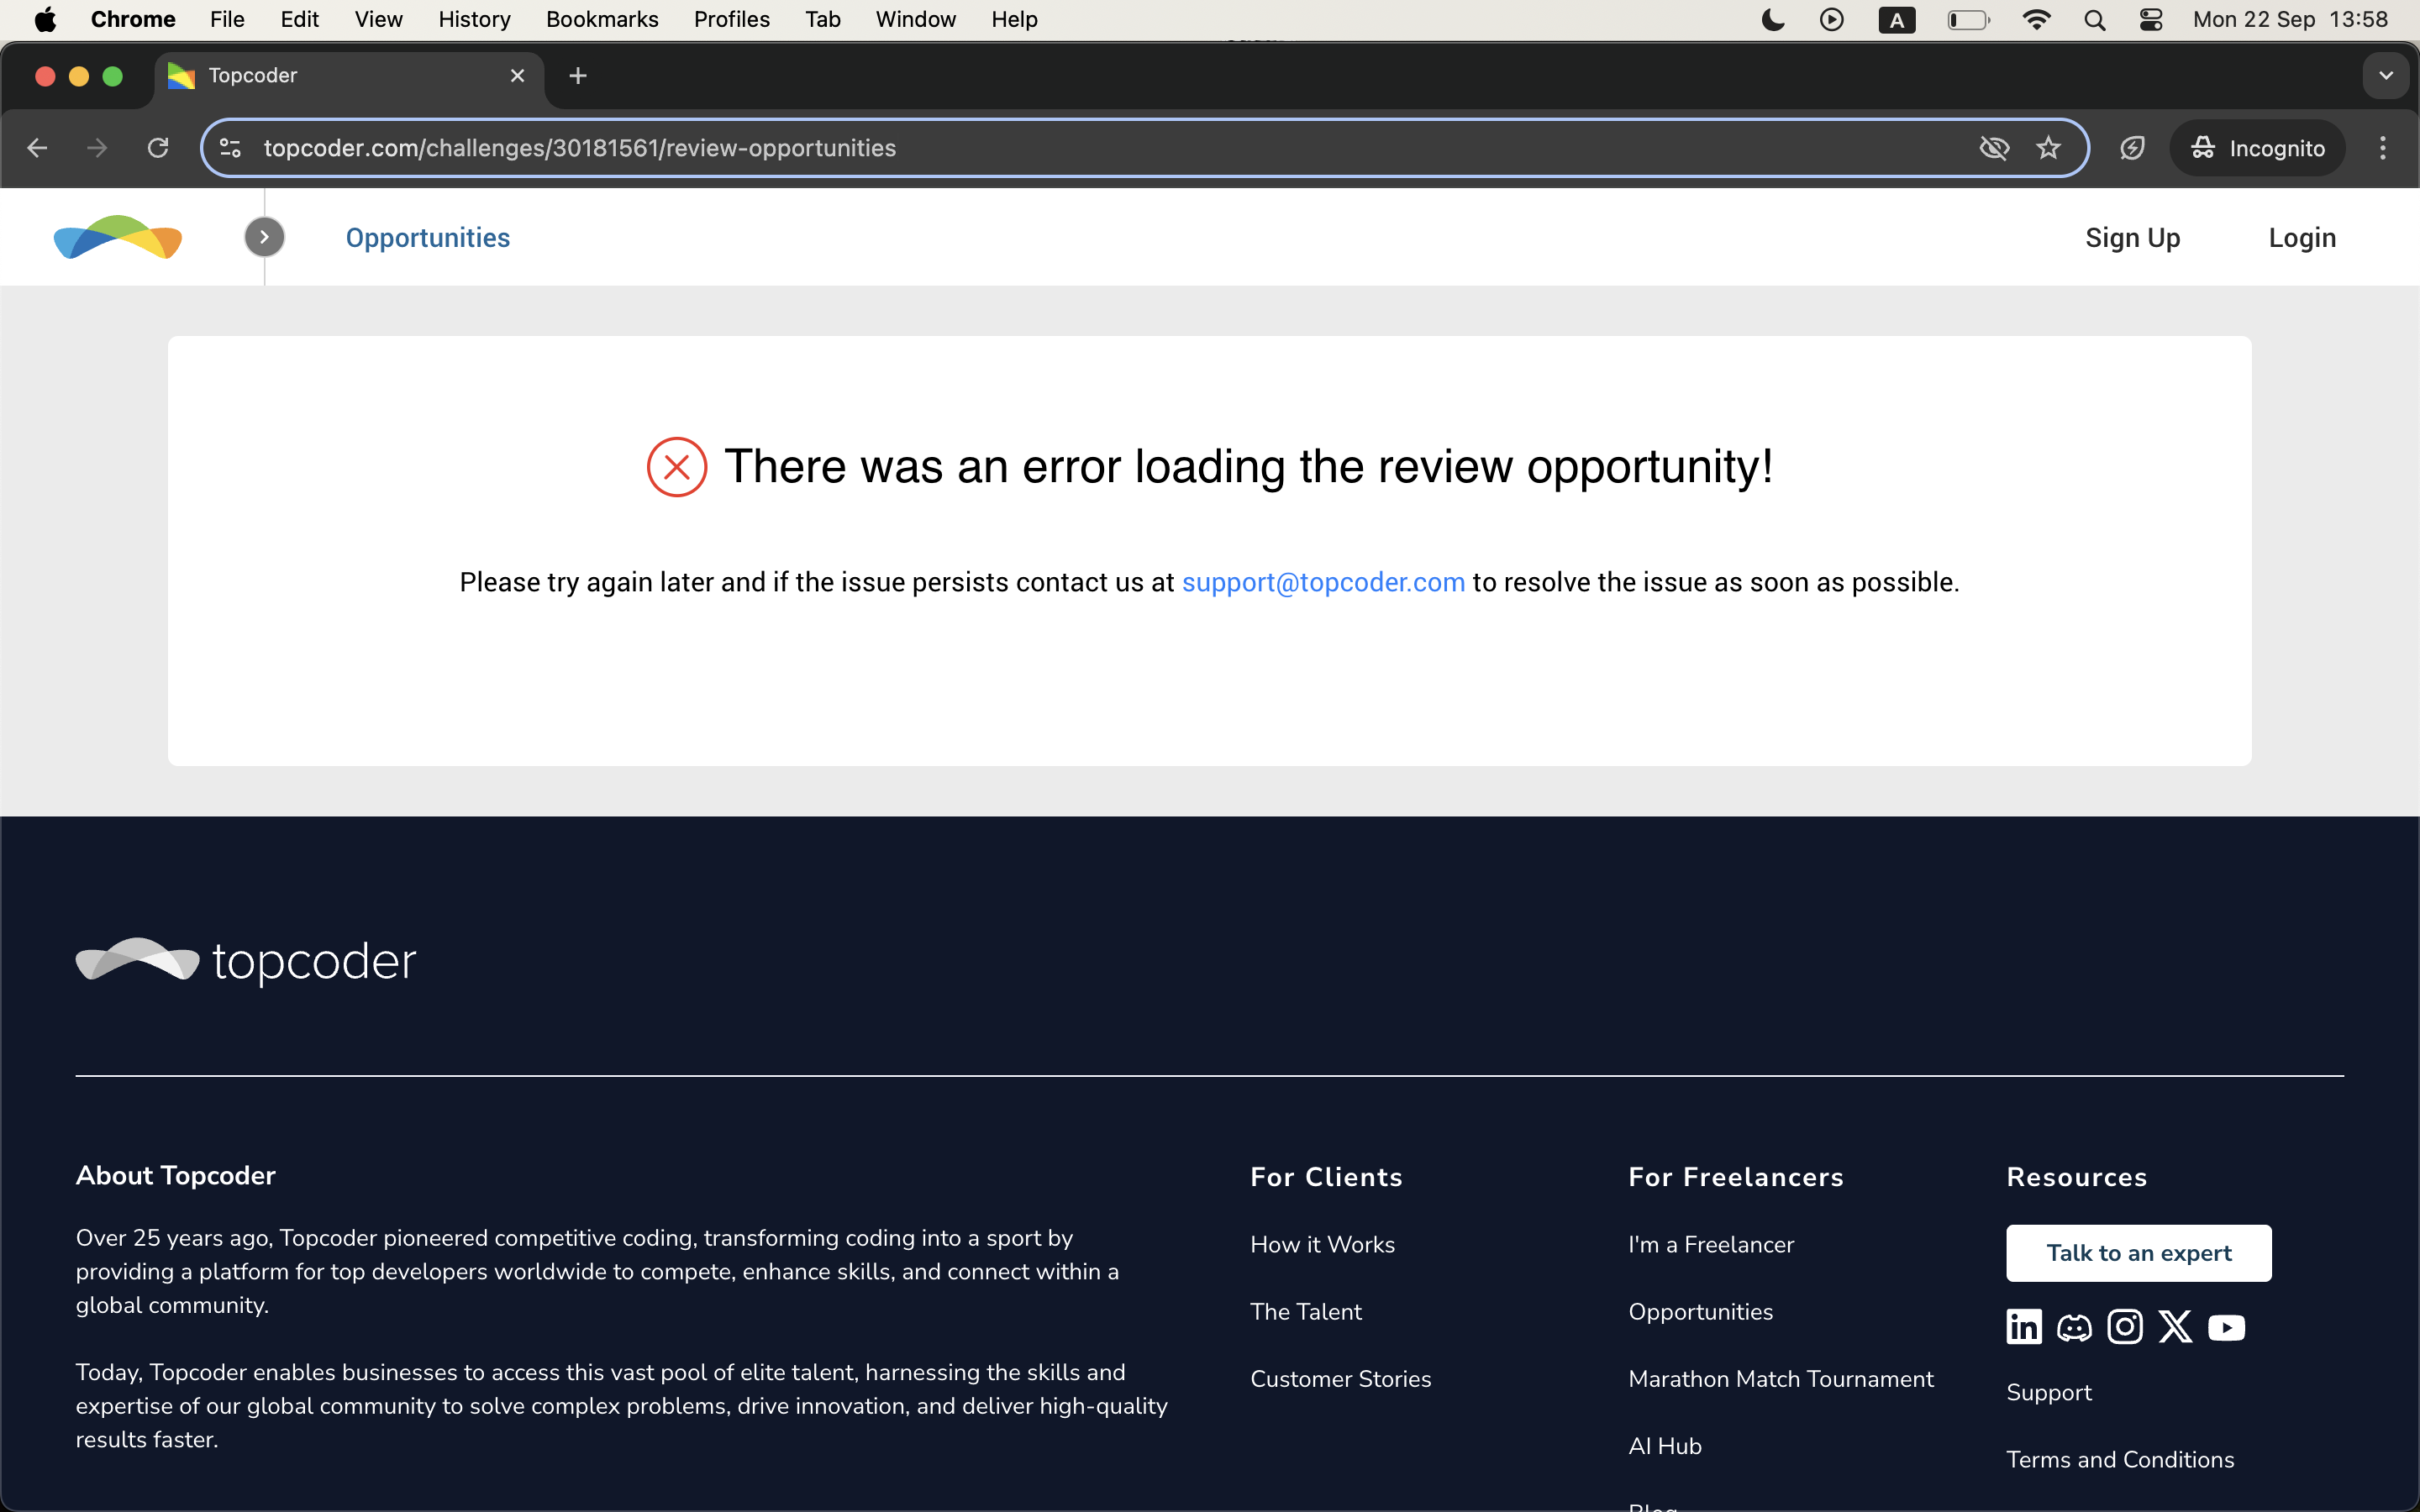Open the tab search dropdown arrow

(x=2385, y=76)
